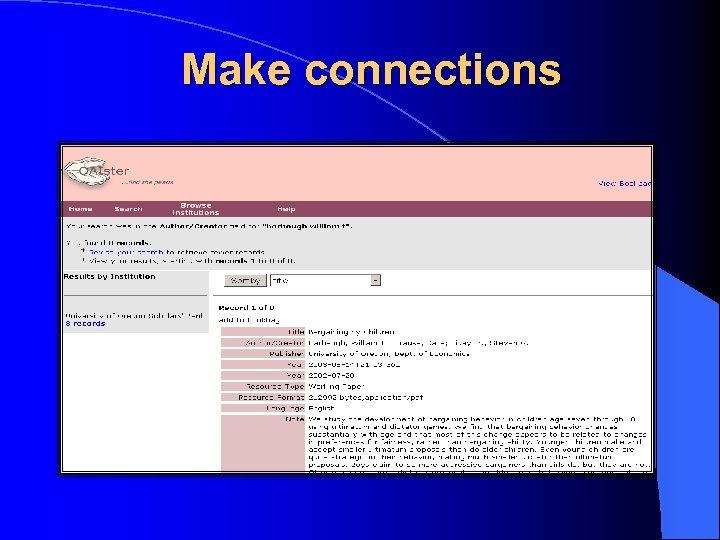Viewport: 720px width, 540px height.
Task: Go to the Search page
Action: 128,209
